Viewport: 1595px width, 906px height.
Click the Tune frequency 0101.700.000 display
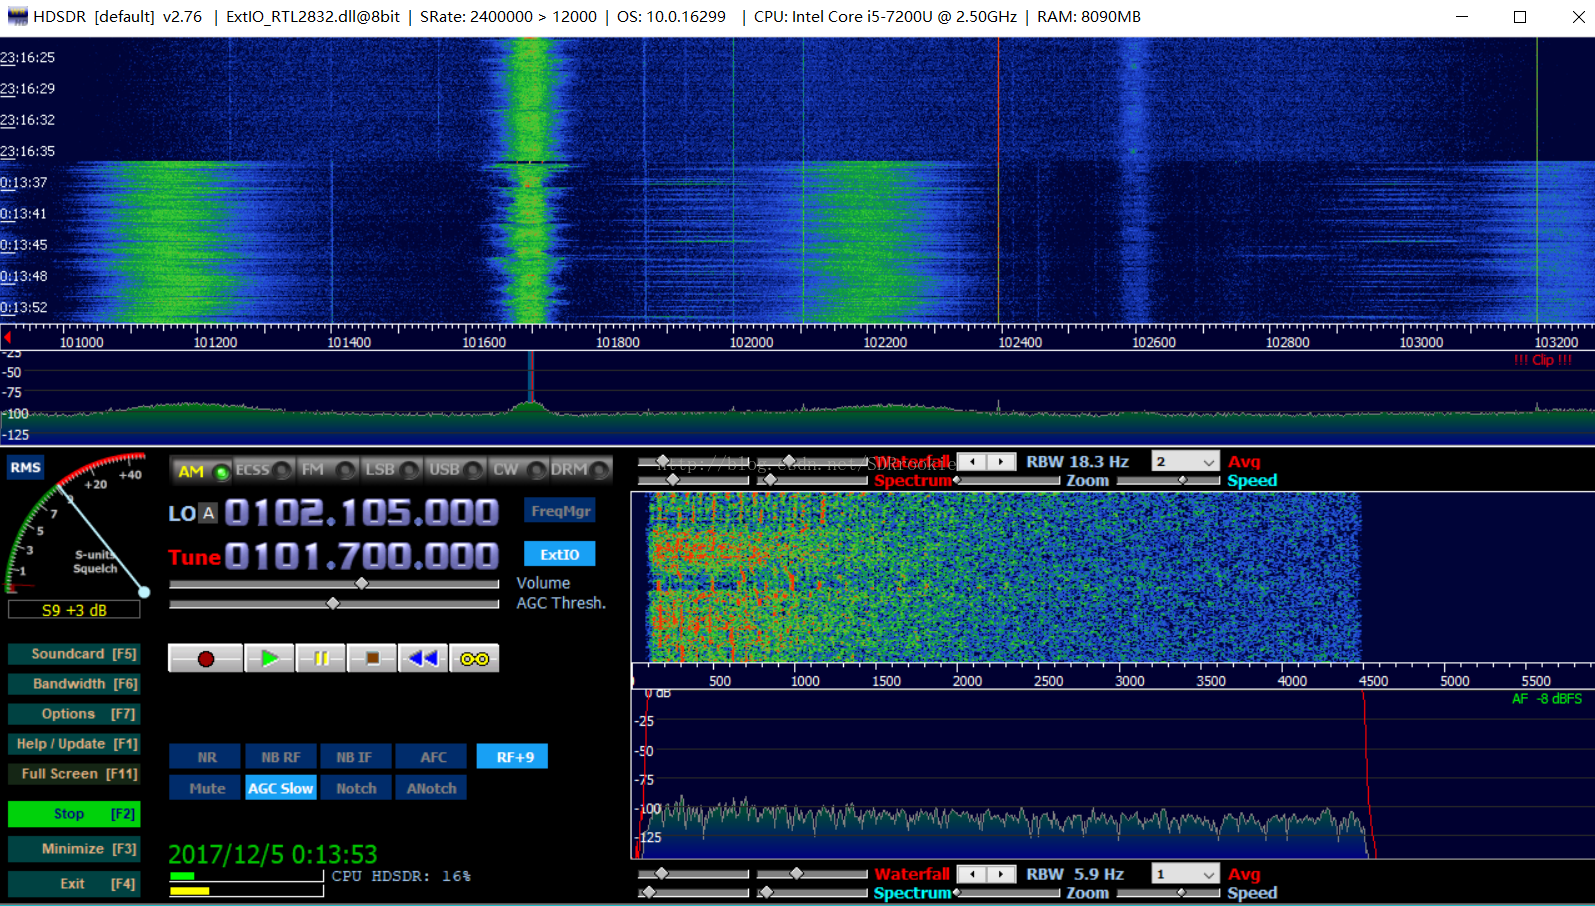point(362,556)
